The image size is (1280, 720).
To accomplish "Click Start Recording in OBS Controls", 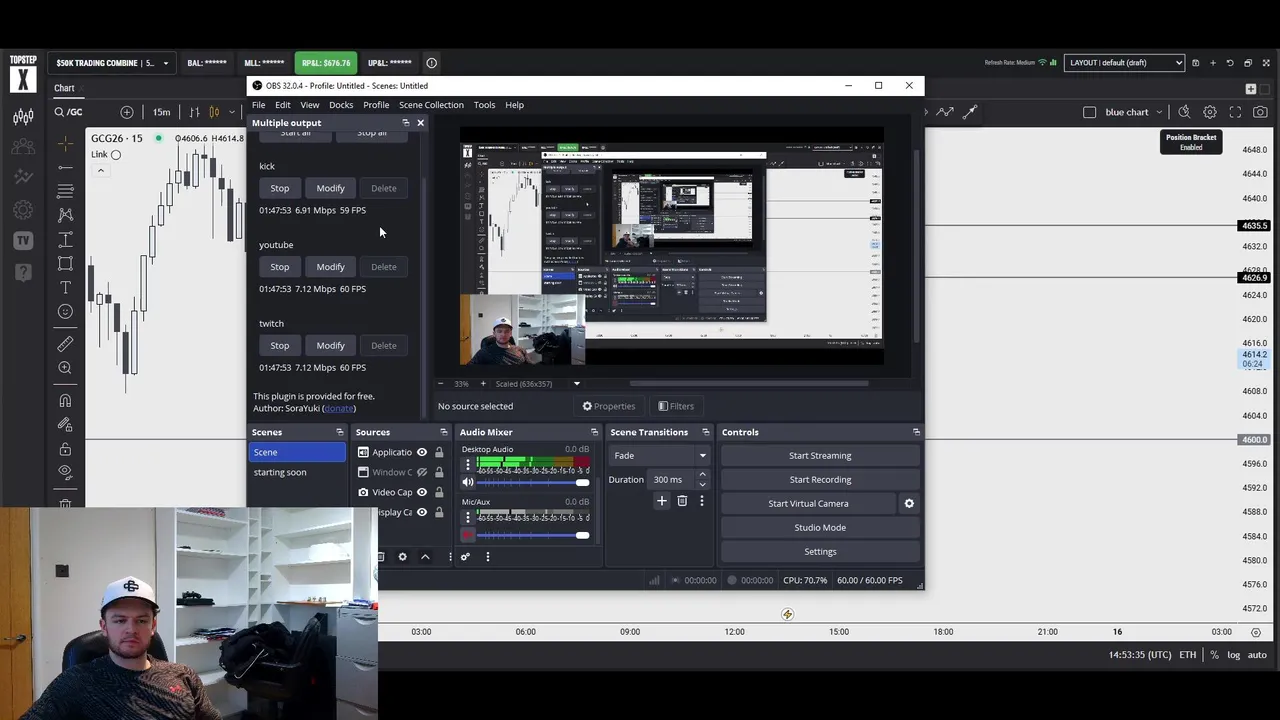I will click(x=820, y=480).
